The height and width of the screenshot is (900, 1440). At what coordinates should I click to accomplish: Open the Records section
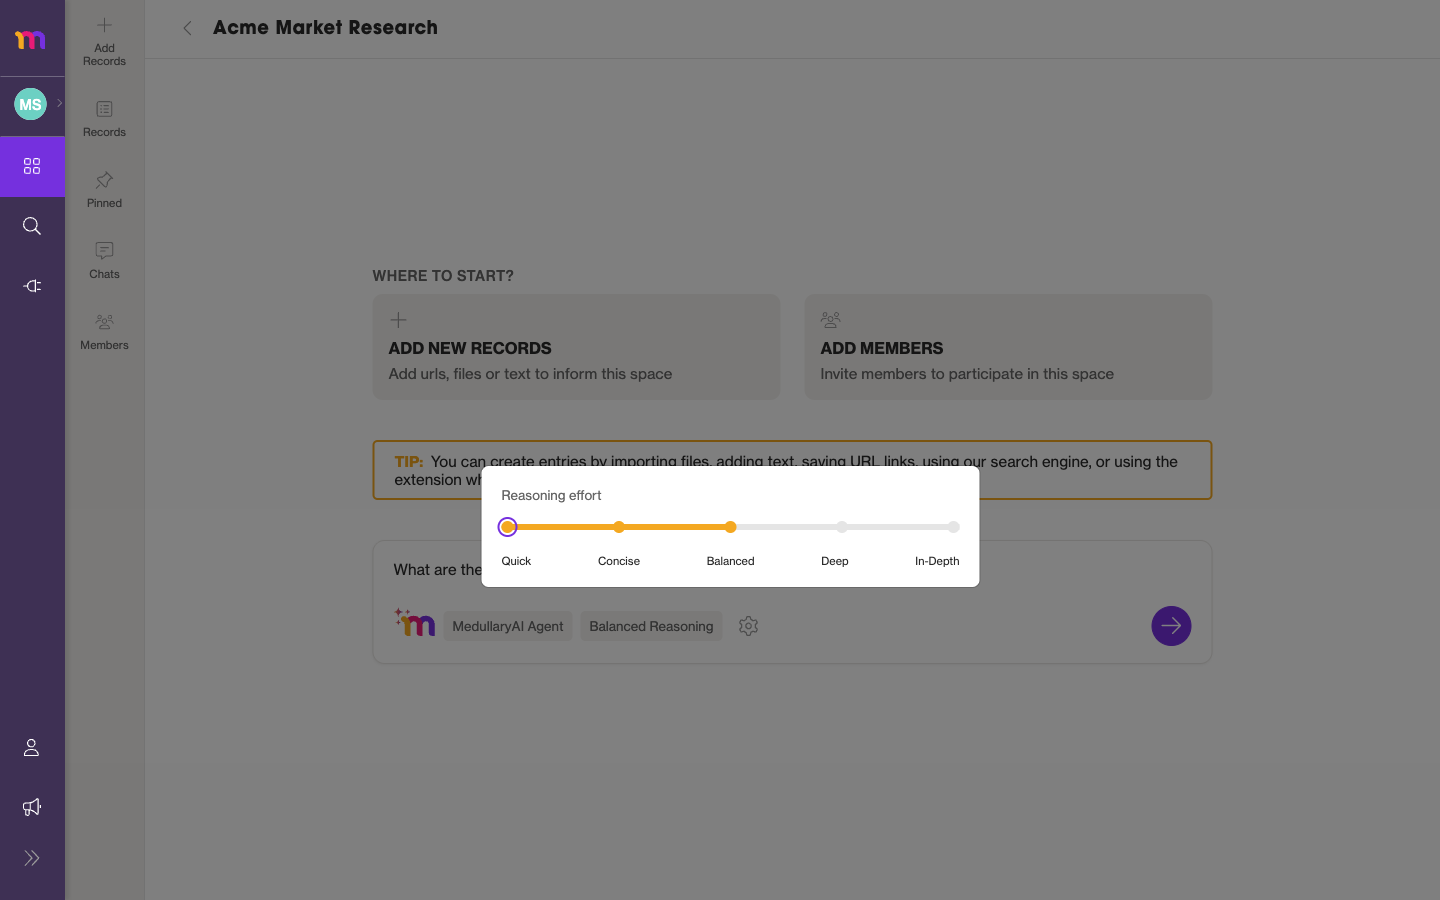(x=104, y=118)
